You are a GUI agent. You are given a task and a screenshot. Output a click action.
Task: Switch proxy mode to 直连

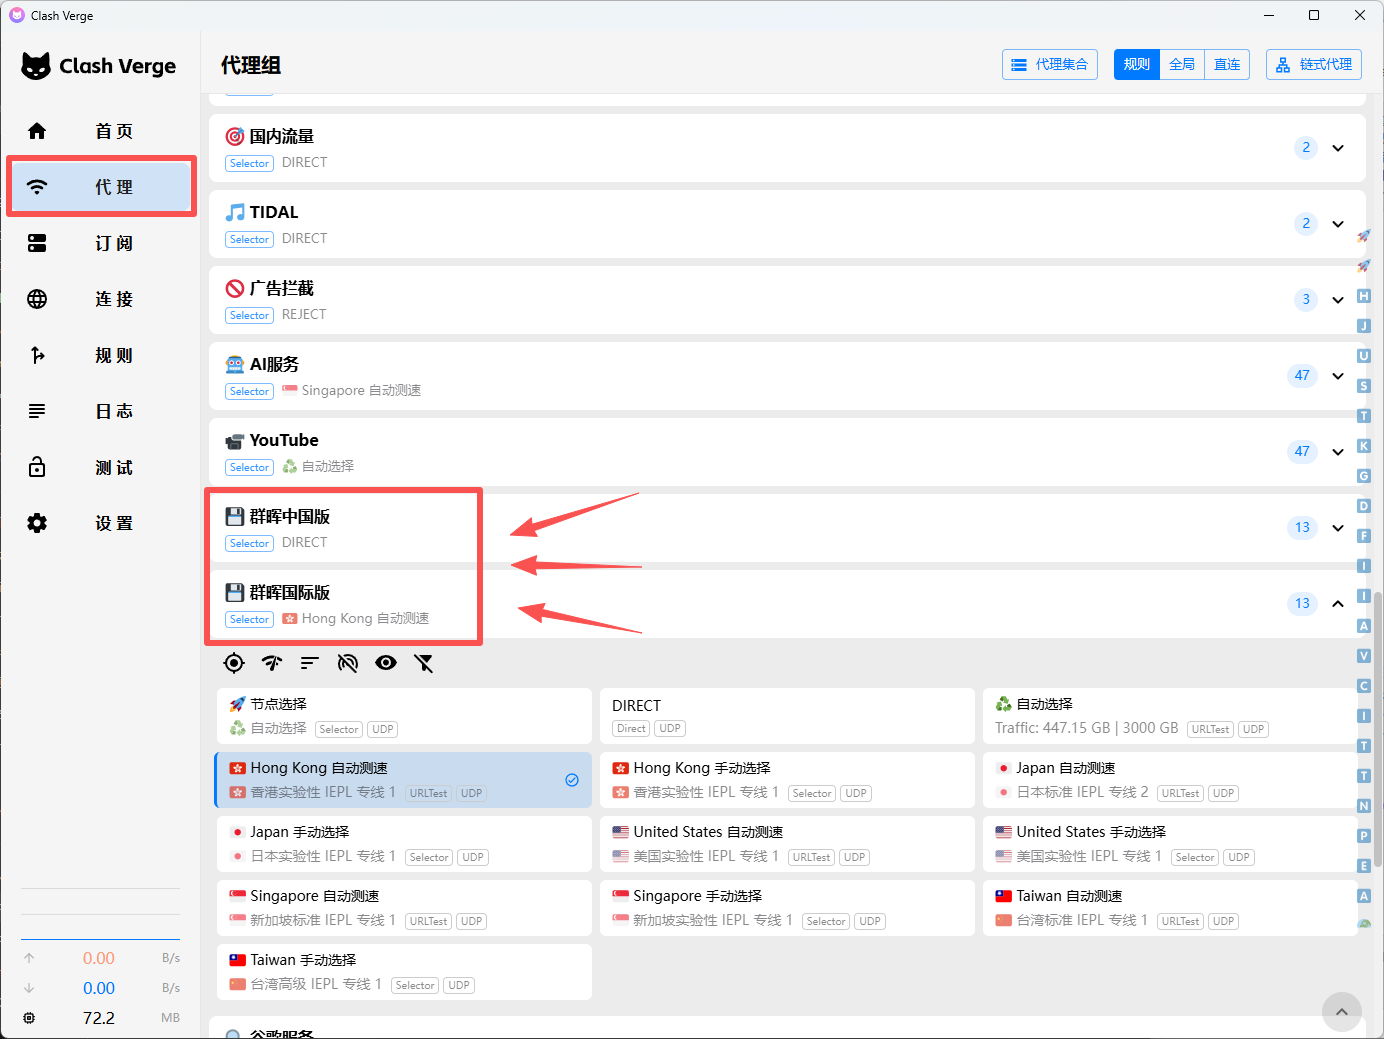coord(1227,63)
